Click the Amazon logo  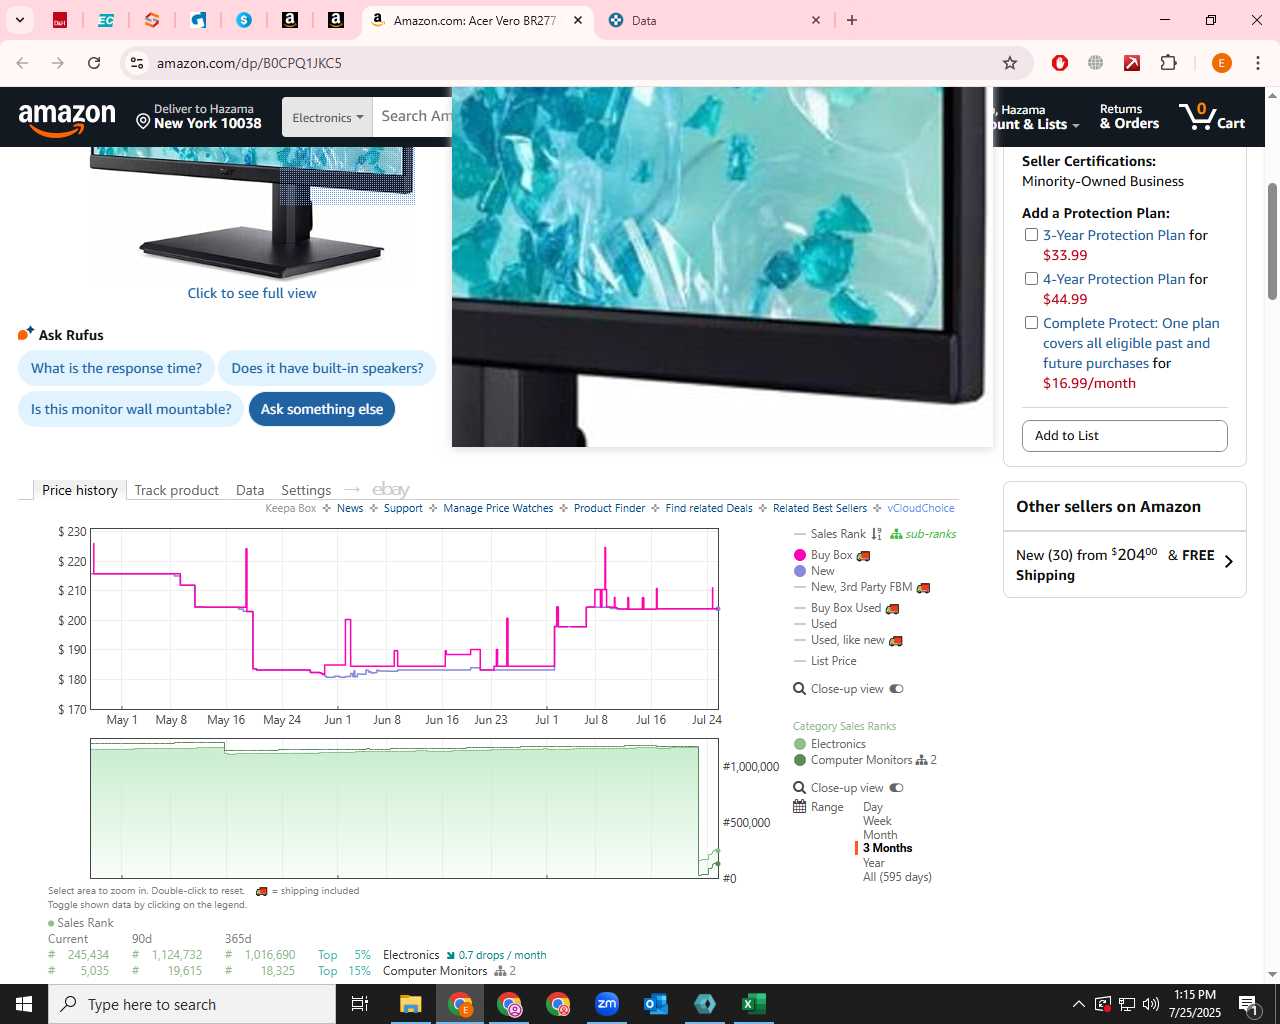click(x=67, y=118)
